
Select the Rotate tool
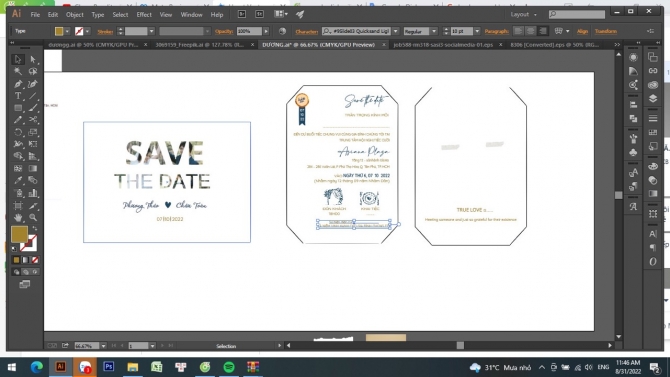(x=18, y=132)
